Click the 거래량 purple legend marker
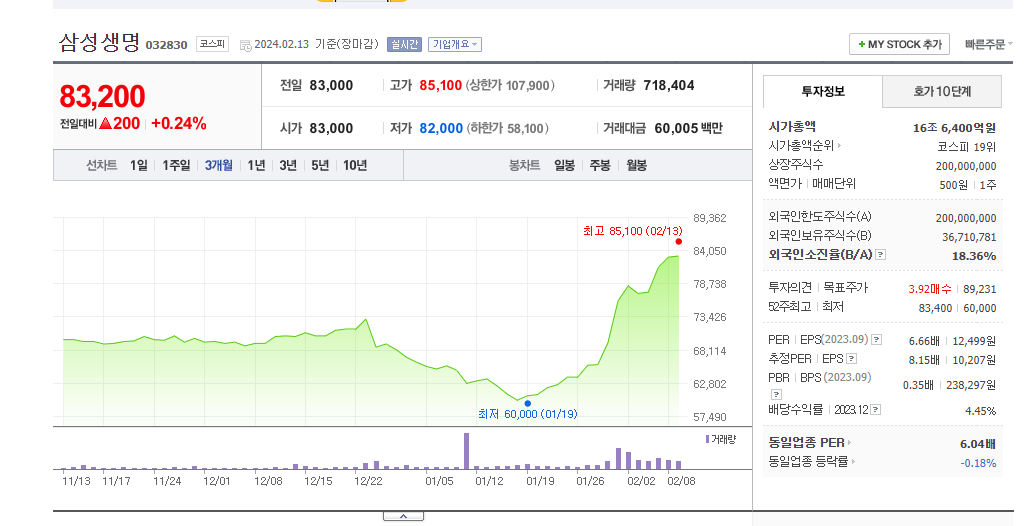1034x526 pixels. (708, 439)
